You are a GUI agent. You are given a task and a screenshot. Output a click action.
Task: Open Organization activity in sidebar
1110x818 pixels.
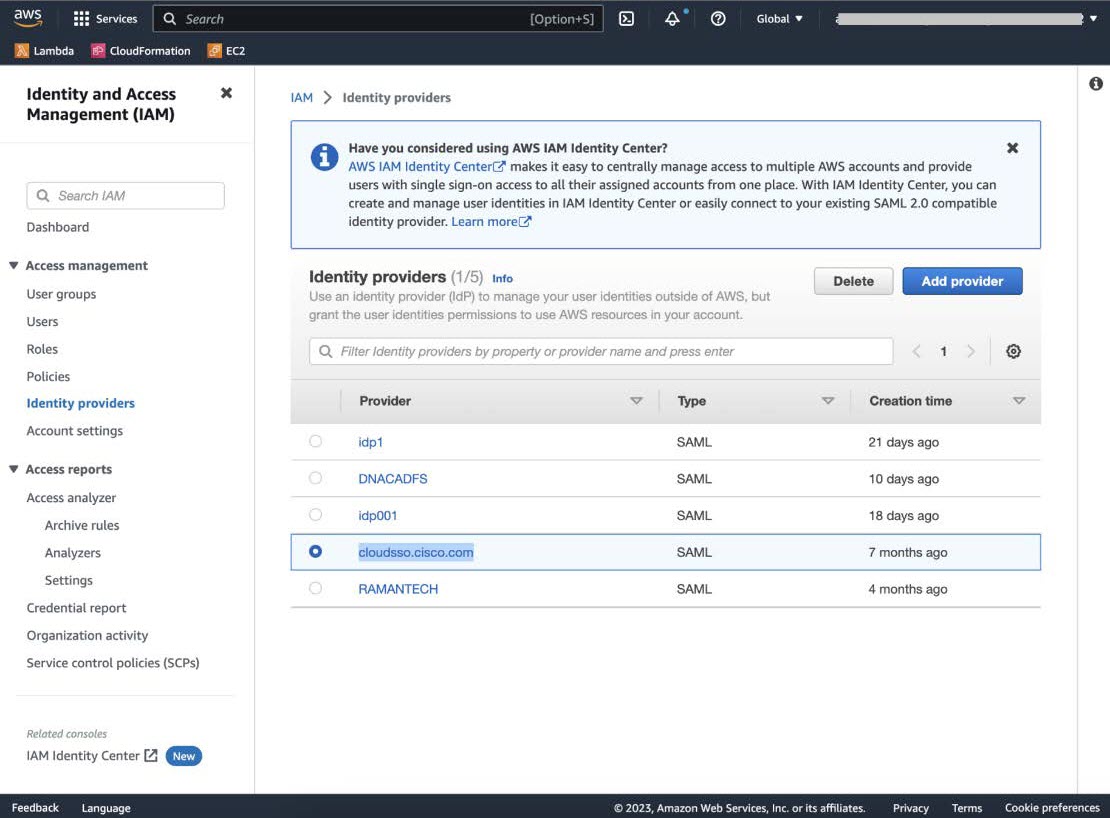pos(88,635)
